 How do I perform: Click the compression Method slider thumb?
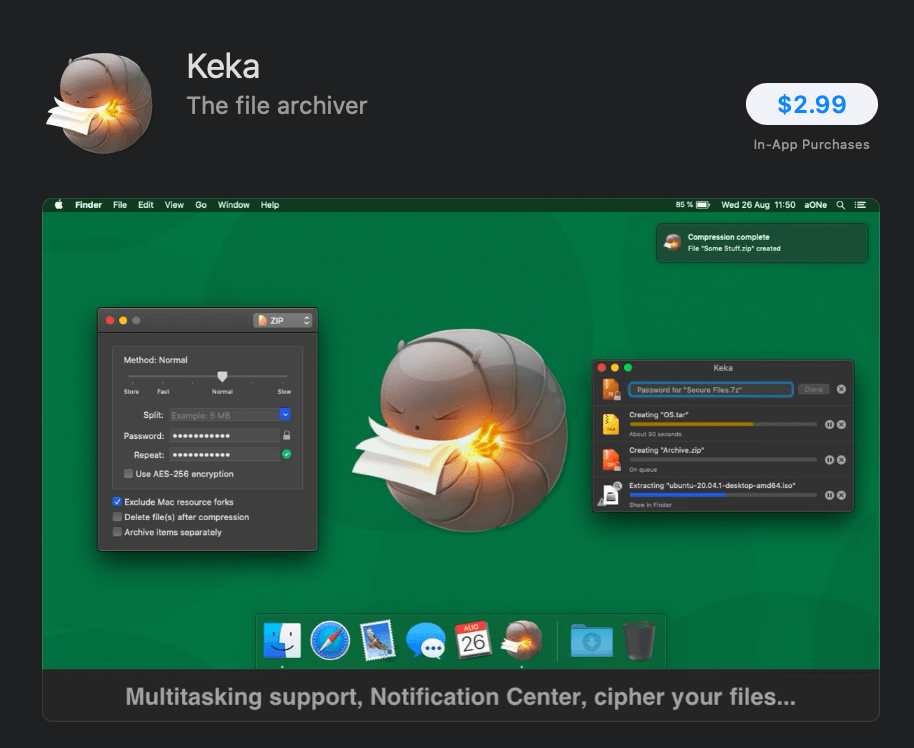tap(222, 377)
